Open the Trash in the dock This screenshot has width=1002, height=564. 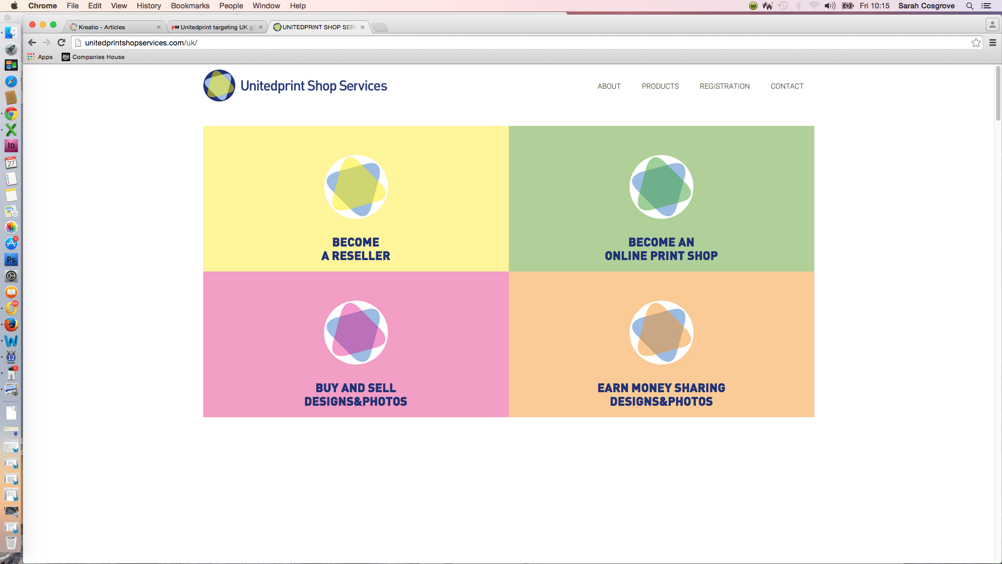point(11,543)
